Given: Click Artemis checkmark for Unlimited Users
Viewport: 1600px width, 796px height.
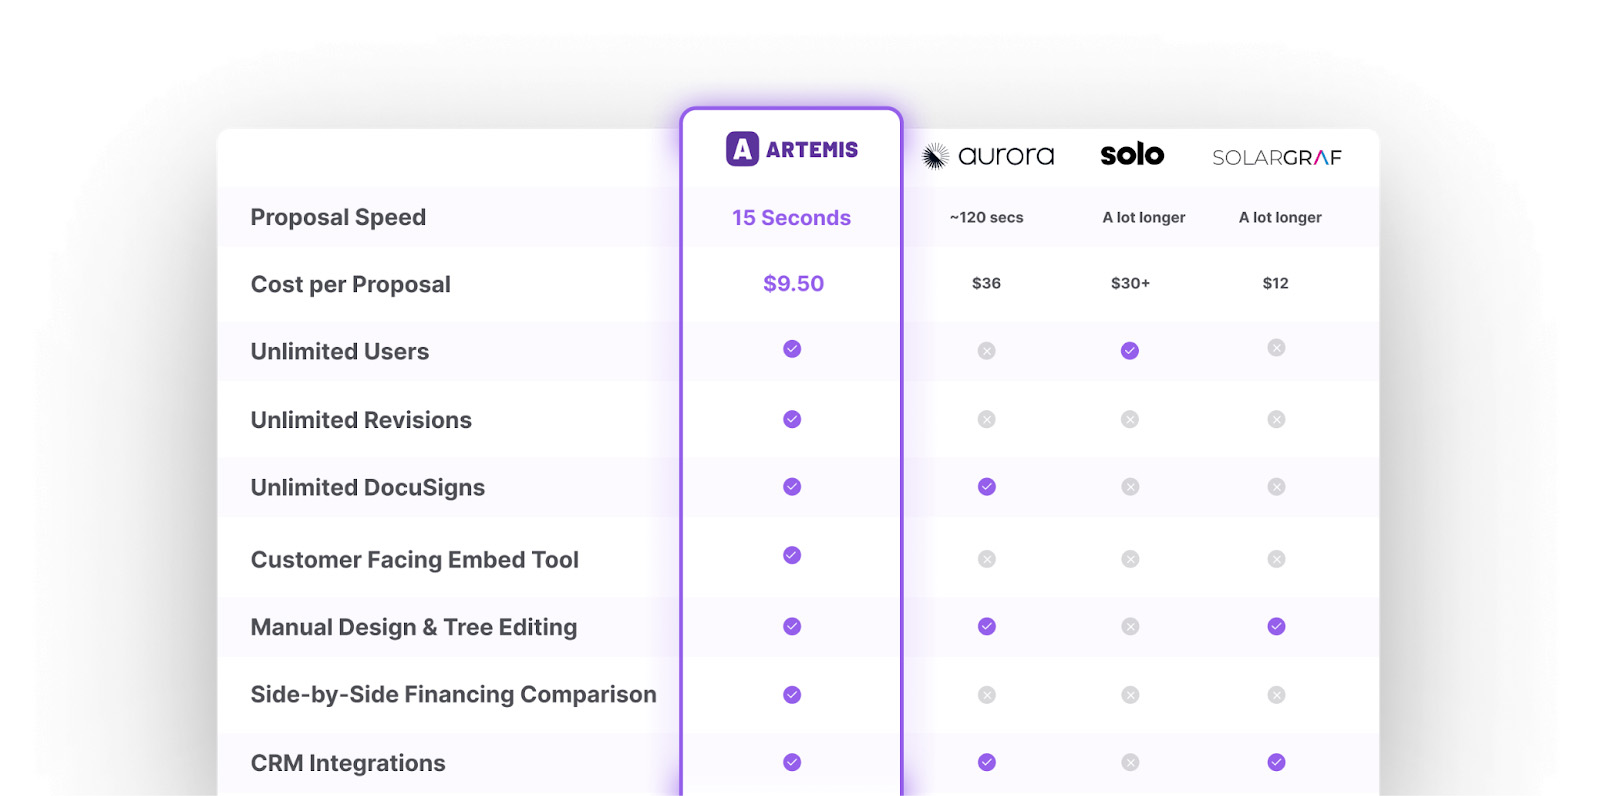Looking at the screenshot, I should pos(792,349).
